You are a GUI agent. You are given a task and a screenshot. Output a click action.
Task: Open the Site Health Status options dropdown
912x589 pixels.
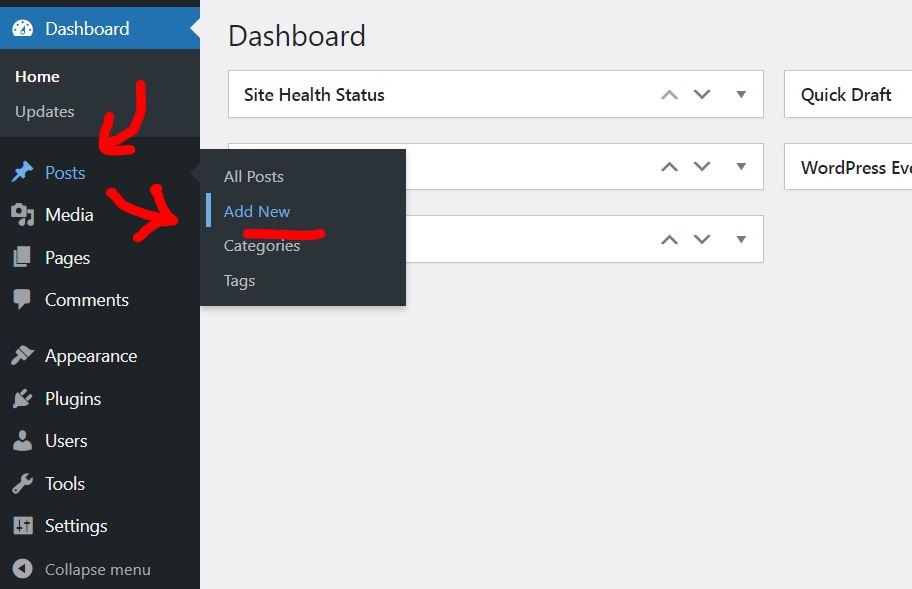740,94
